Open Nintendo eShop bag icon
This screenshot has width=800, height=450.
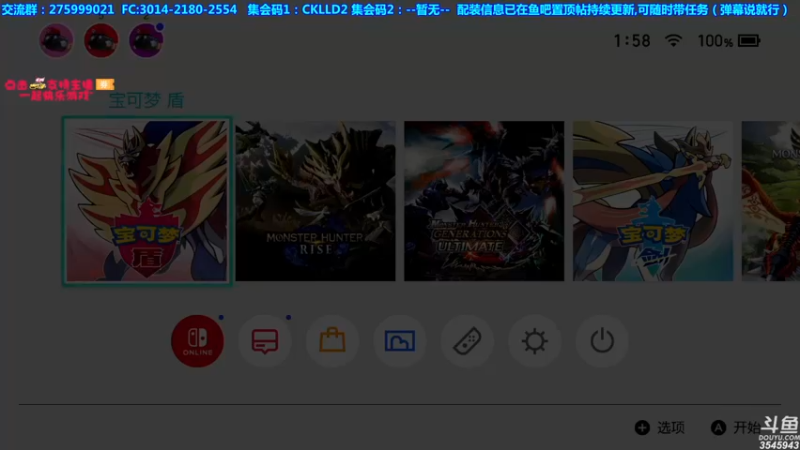click(332, 341)
